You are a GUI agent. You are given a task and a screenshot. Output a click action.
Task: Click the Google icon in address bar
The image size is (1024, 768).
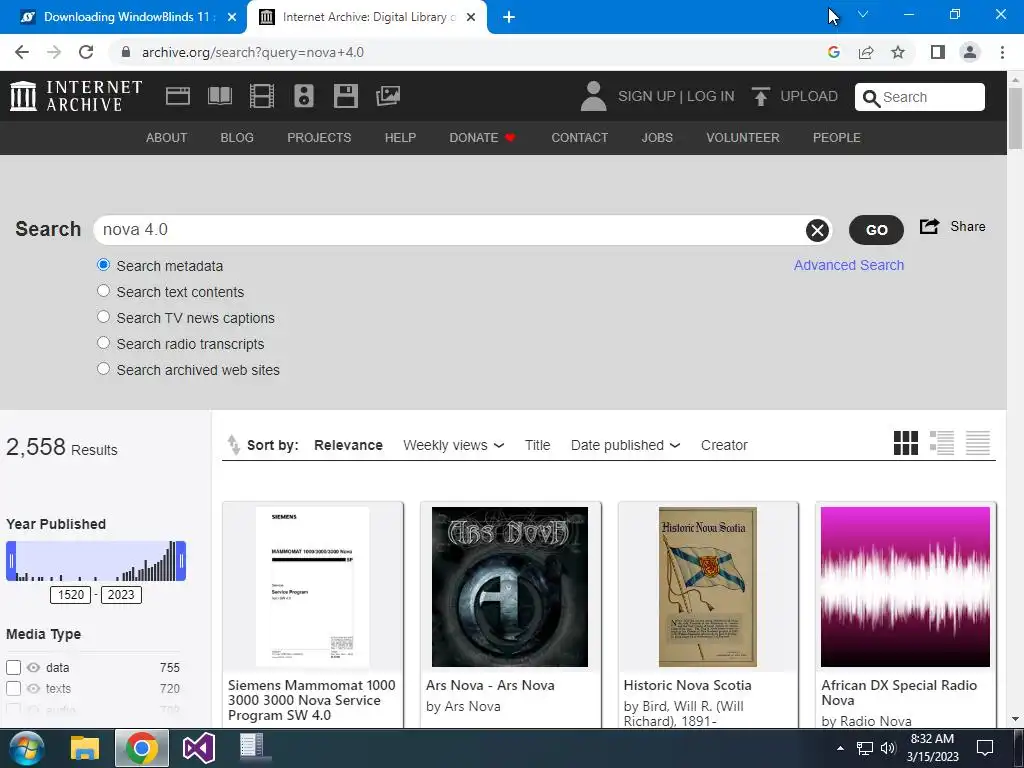click(833, 52)
